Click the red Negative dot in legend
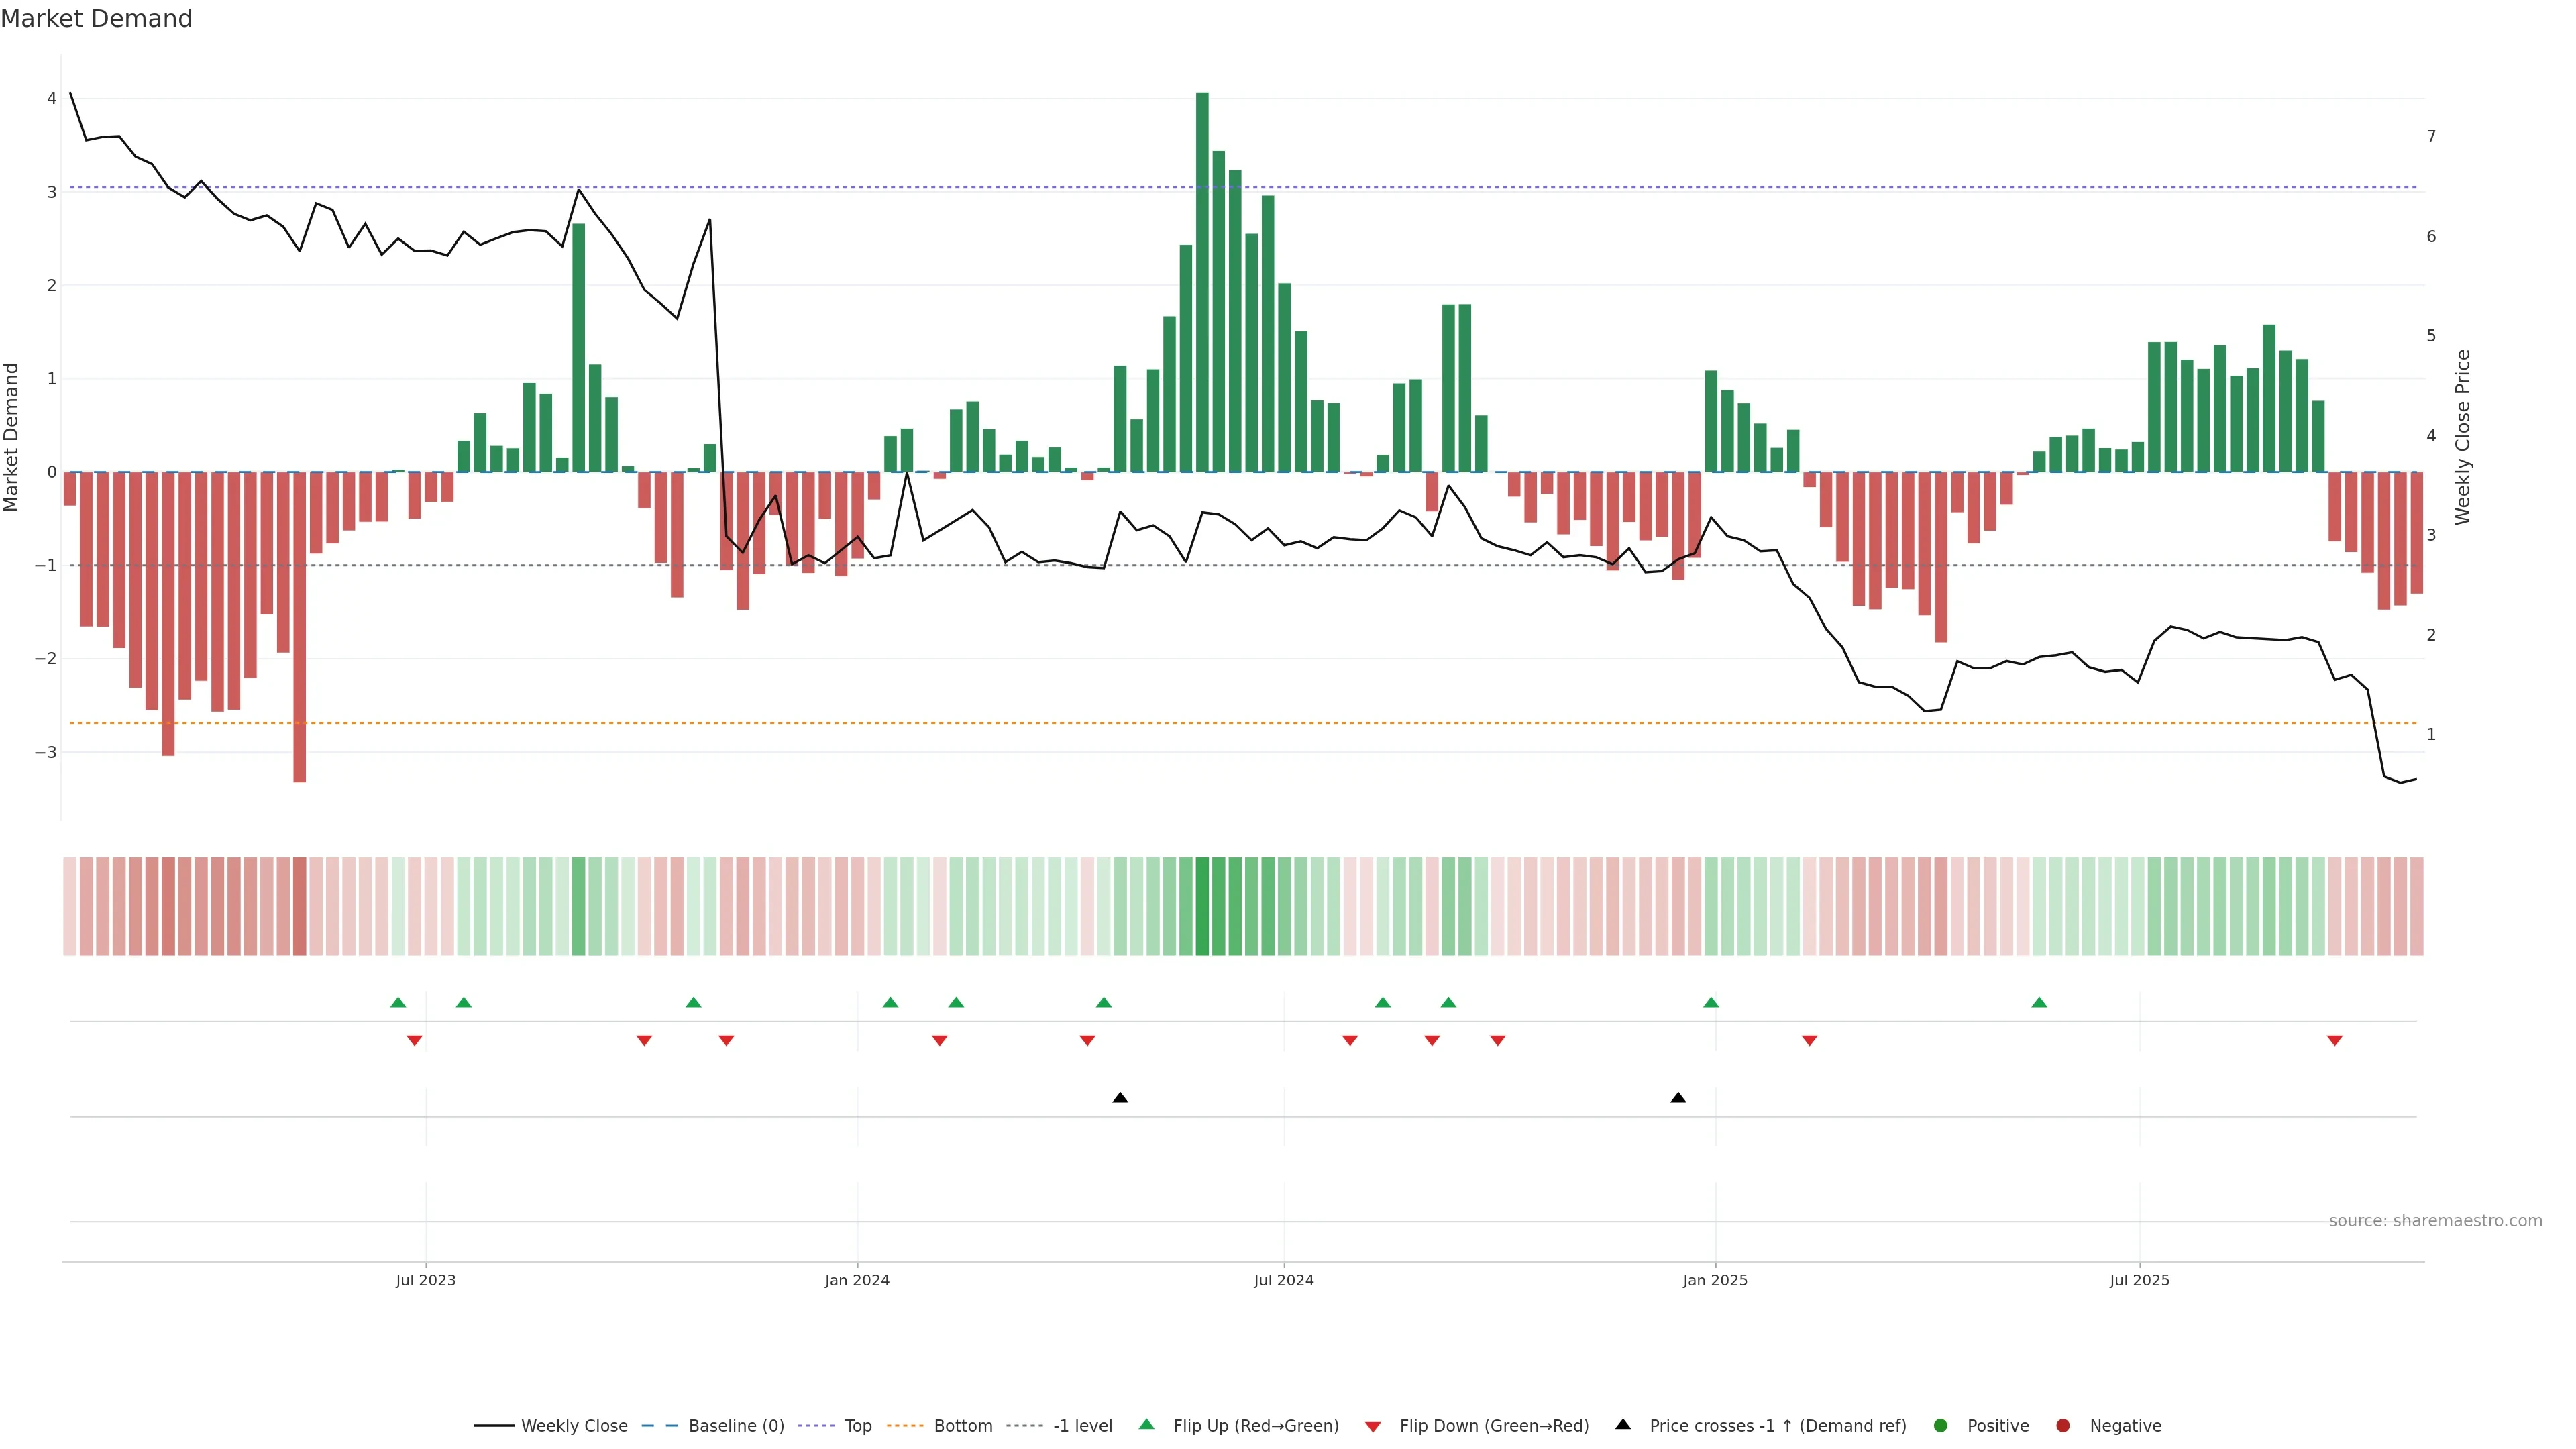The width and height of the screenshot is (2576, 1449). [2063, 1425]
